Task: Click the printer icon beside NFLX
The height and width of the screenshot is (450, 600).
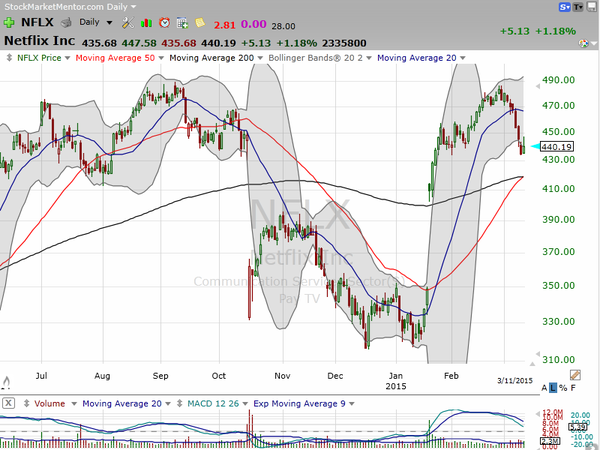Action: 66,23
